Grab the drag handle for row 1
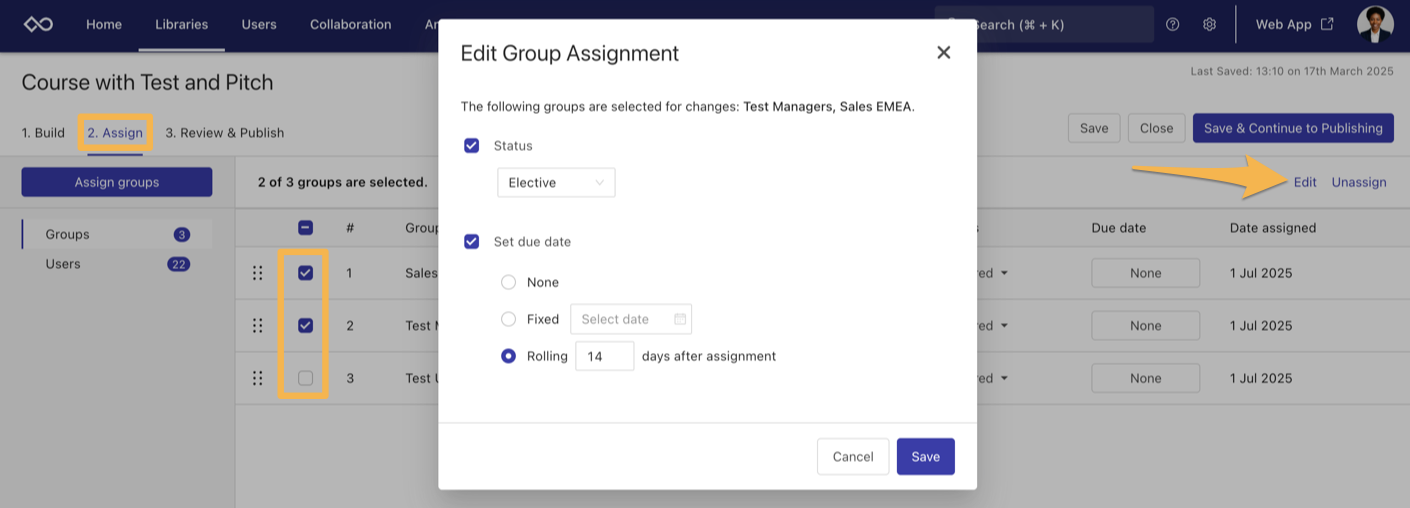This screenshot has width=1410, height=508. (x=257, y=273)
